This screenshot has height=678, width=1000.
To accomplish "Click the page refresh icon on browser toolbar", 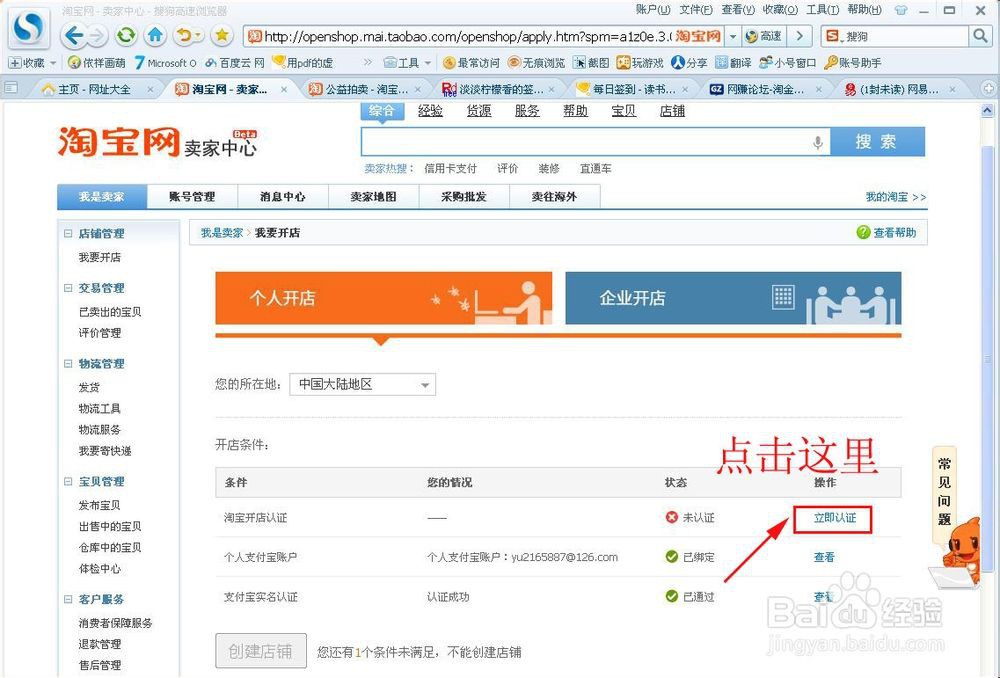I will pos(125,36).
